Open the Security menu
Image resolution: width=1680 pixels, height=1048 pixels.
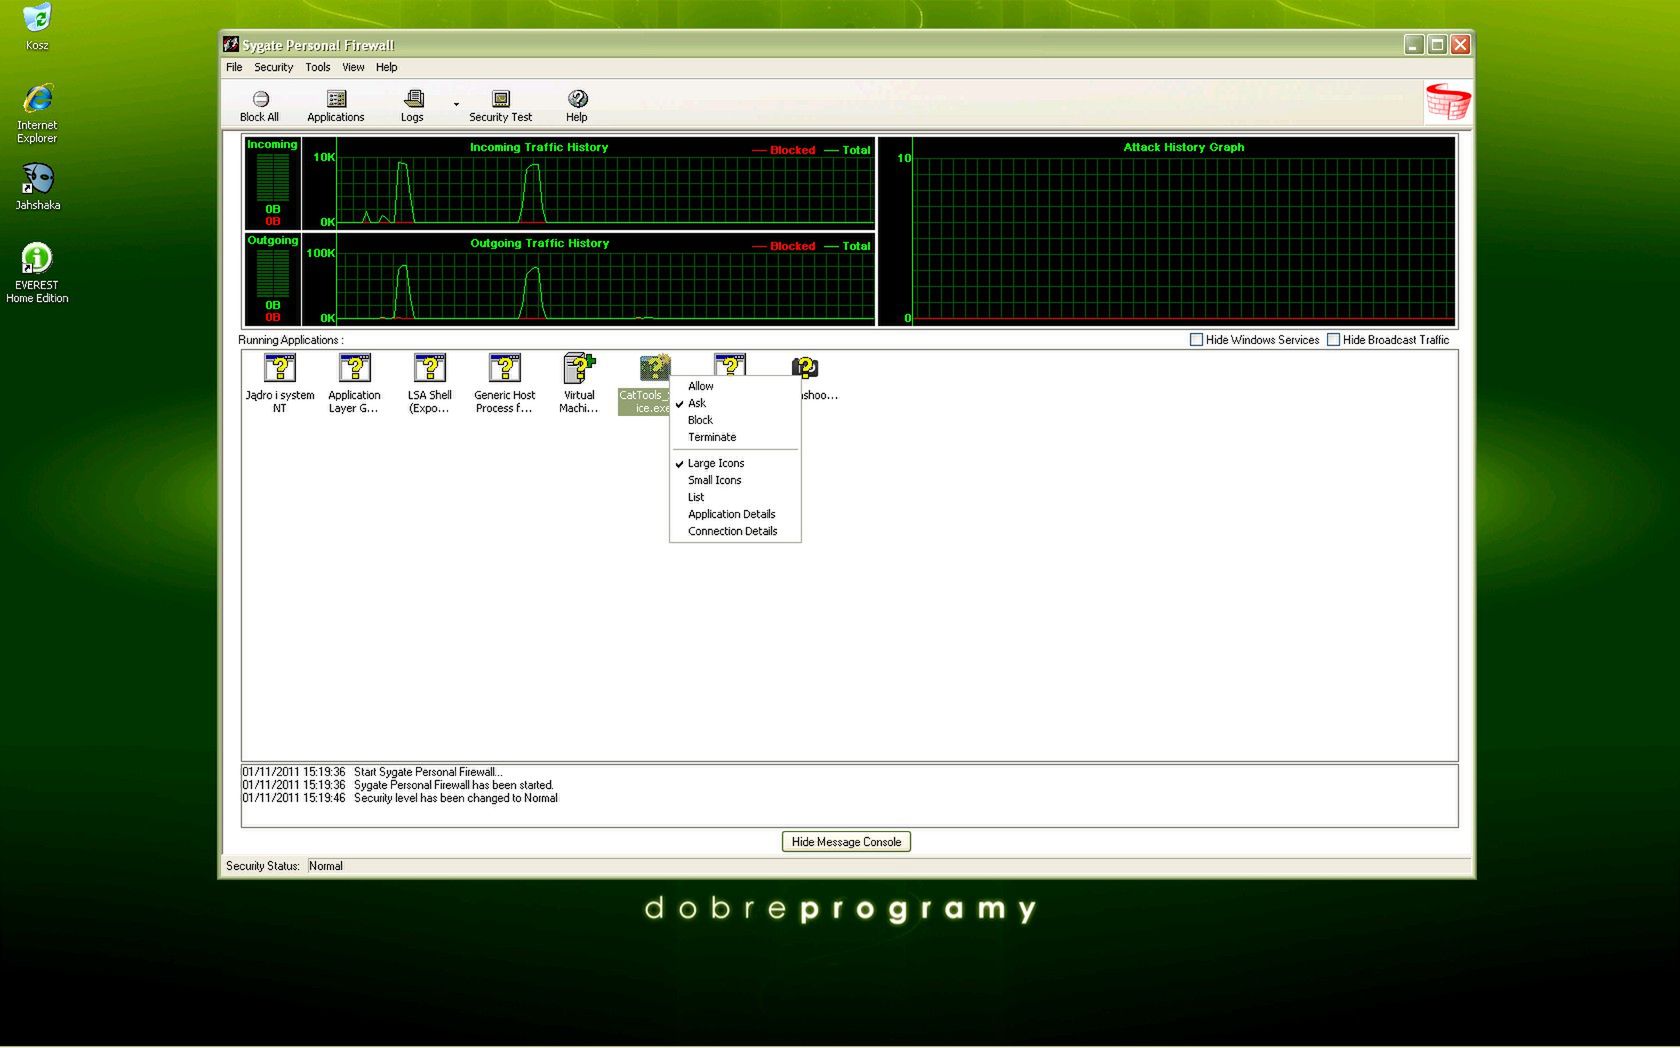pos(273,67)
